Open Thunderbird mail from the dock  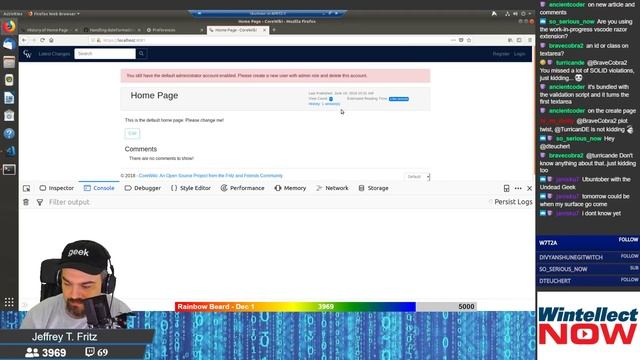[9, 44]
